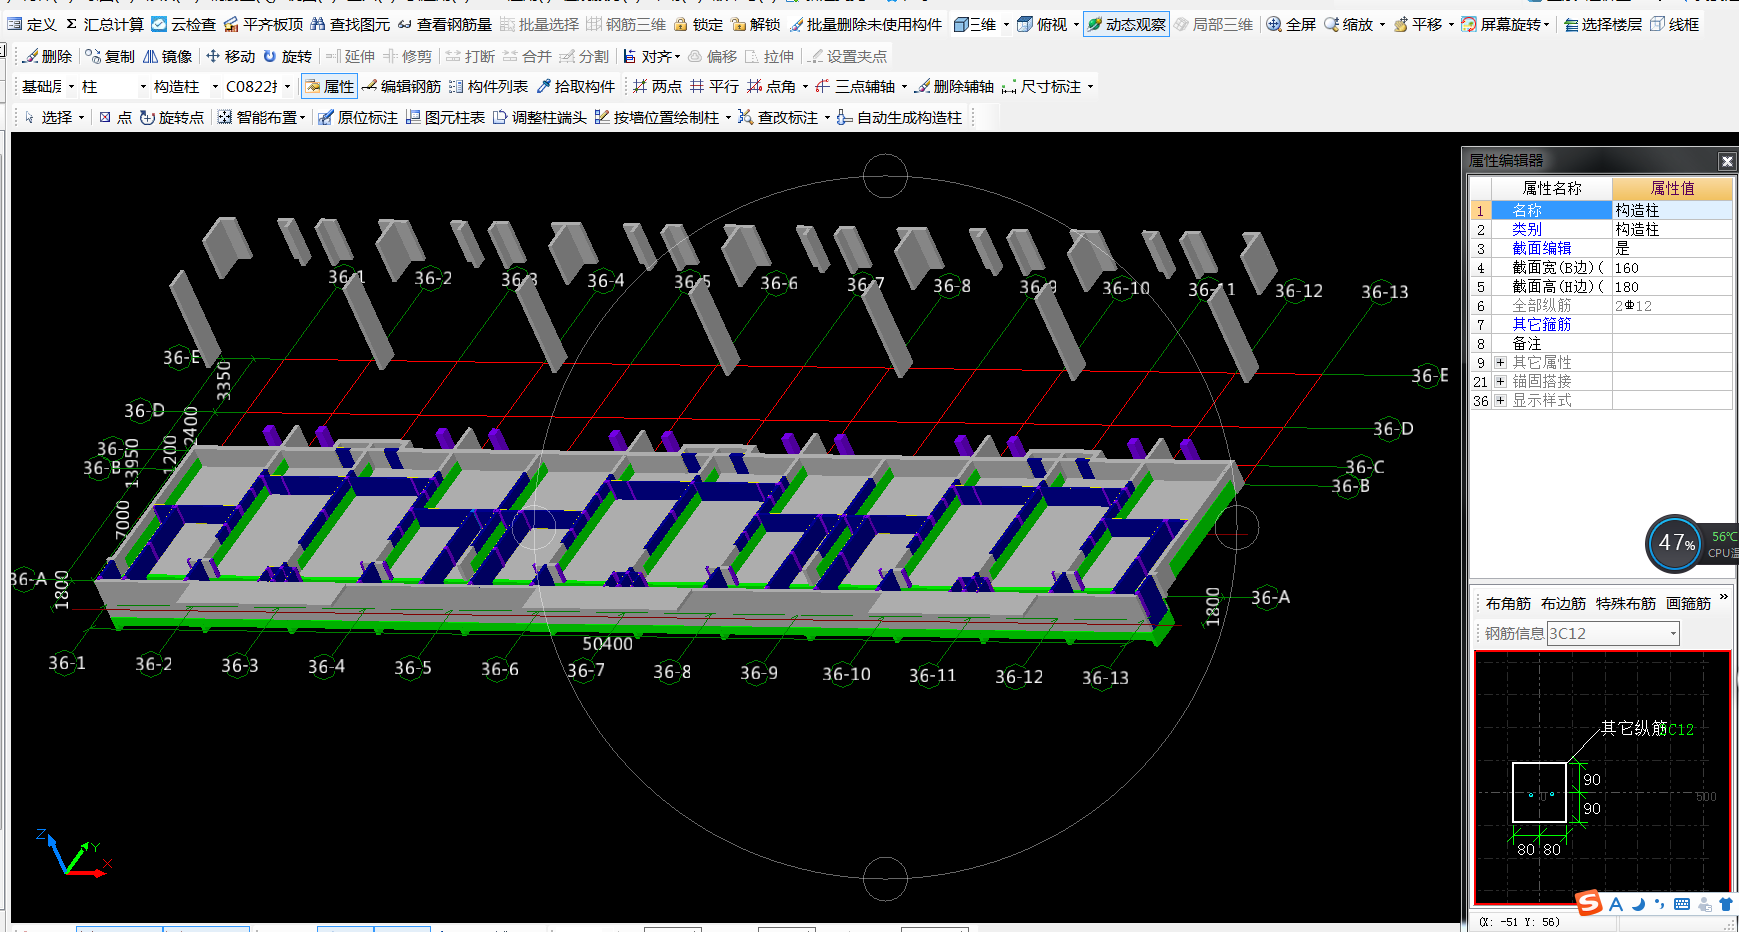Open 查找图元 find element tool
Viewport: 1739px width, 932px height.
tap(351, 24)
